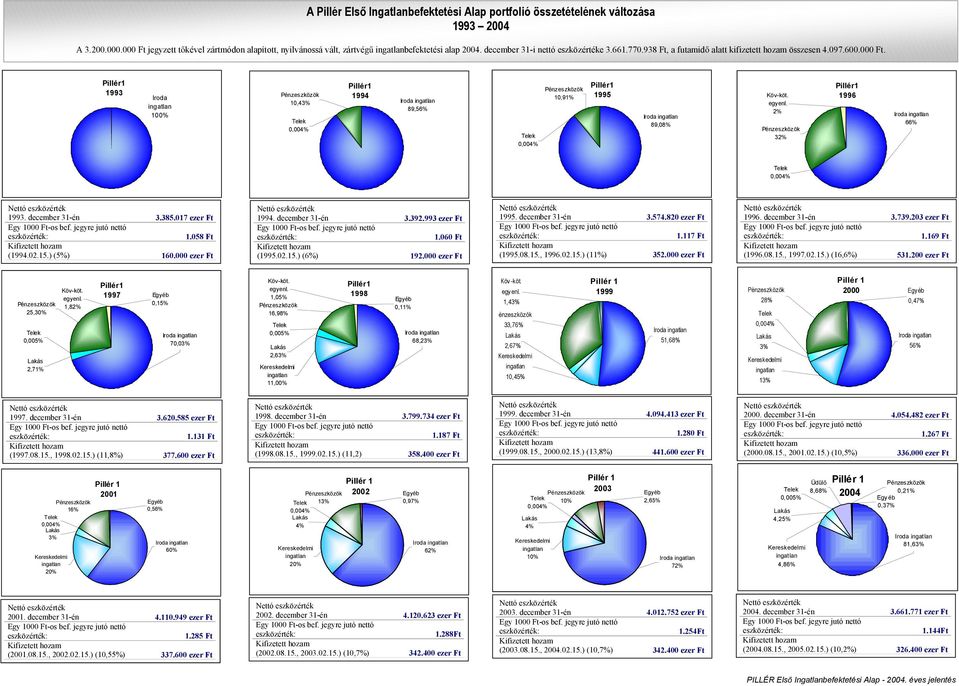Click the footer "PILLÉR Első Ingatlanbefektetési Alap - 2004. éves jelentés"
Screen dimensions: 959x686
click(x=851, y=680)
